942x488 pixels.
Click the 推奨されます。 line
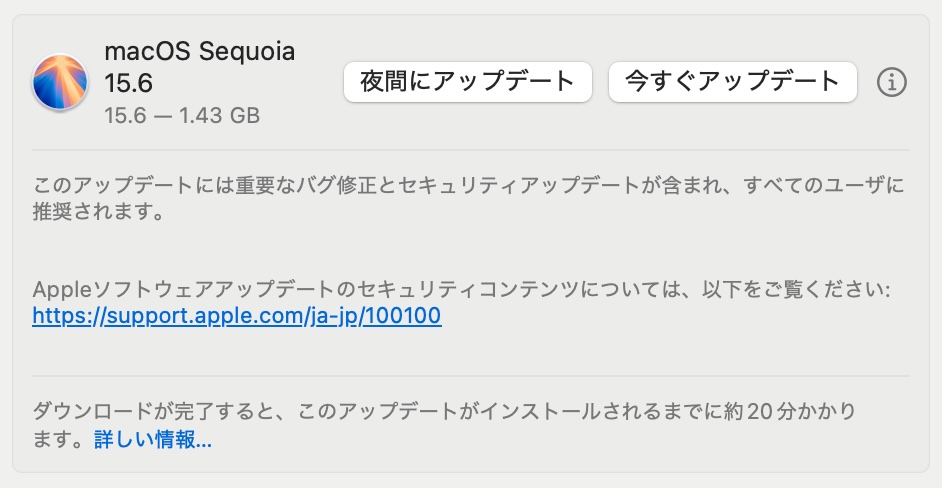tap(99, 212)
